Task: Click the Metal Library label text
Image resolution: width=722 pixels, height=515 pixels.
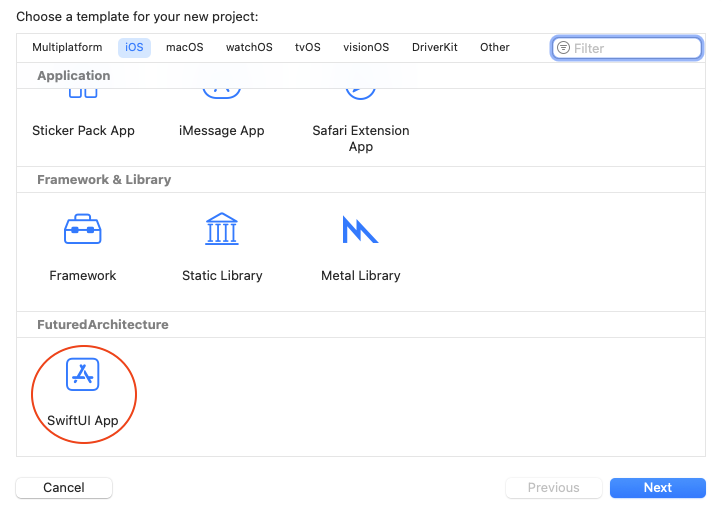Action: [x=360, y=276]
